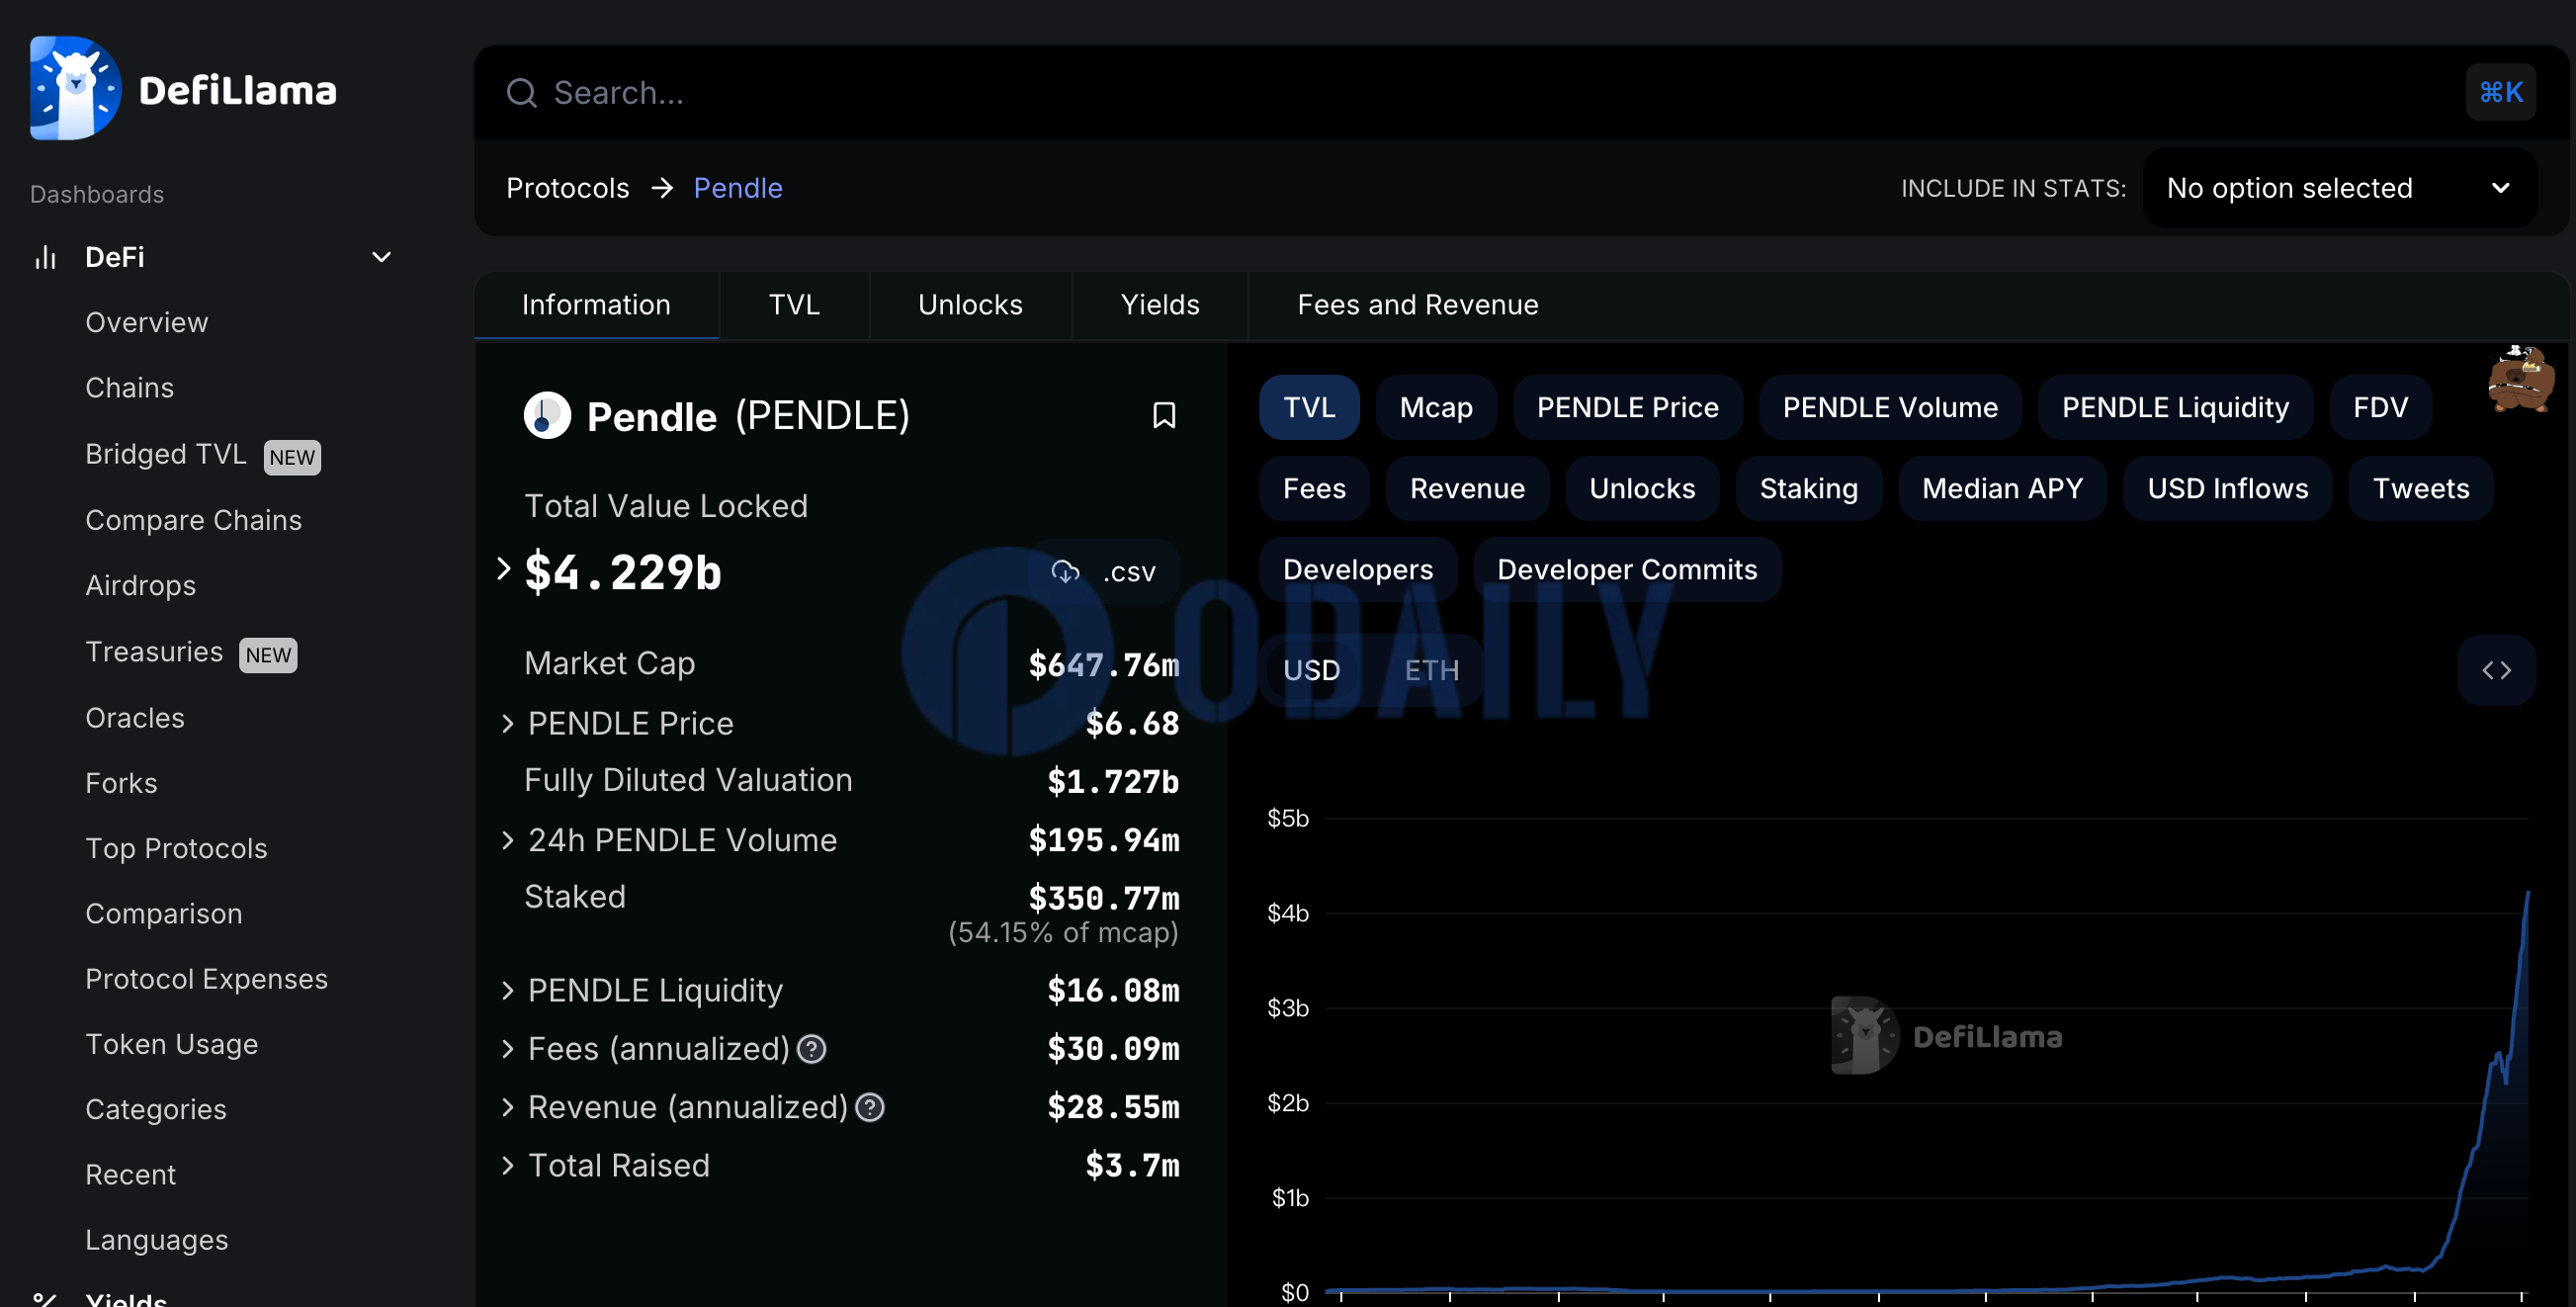Click the DeFi bar chart icon

pos(45,257)
